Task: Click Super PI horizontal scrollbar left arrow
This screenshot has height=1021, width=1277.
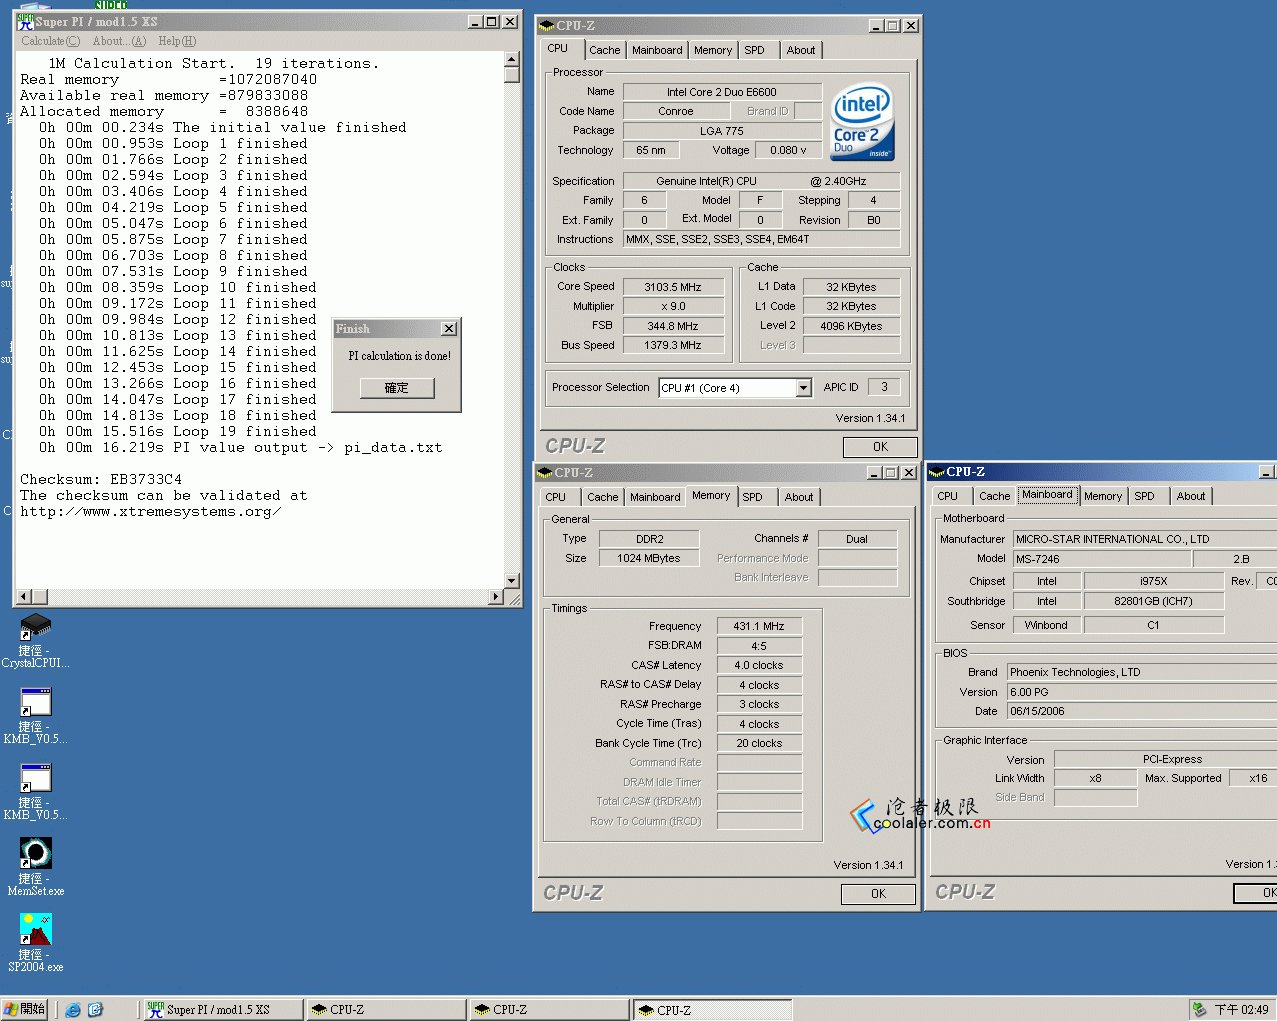Action: pos(25,597)
